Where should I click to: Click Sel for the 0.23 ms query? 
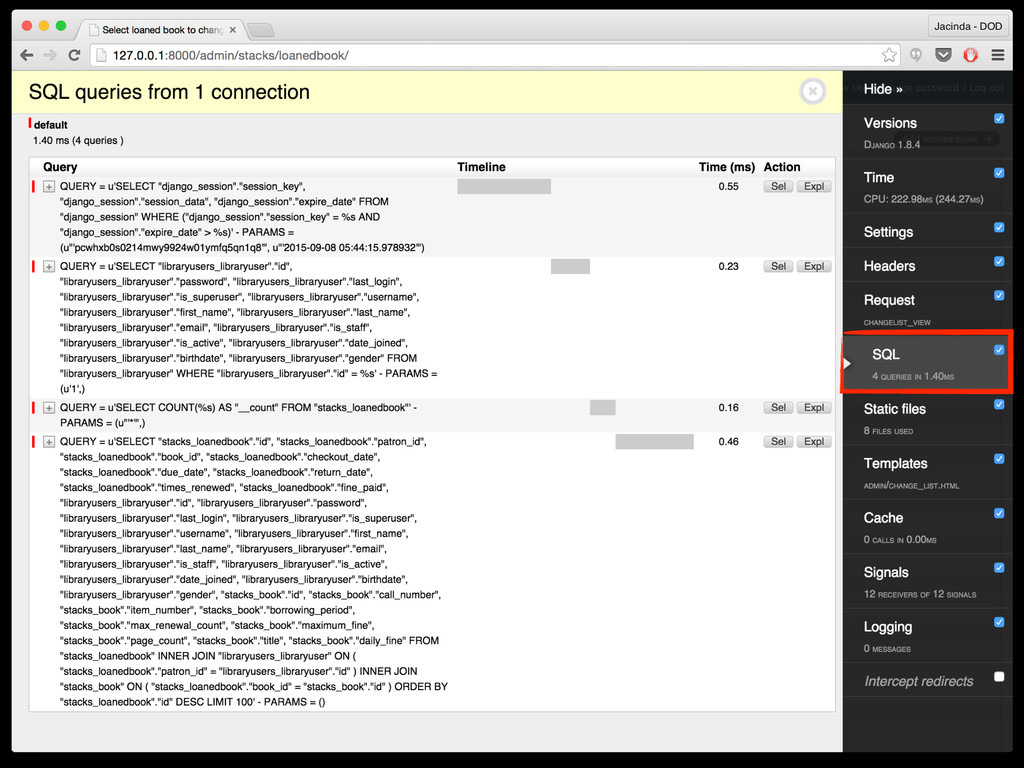click(778, 266)
